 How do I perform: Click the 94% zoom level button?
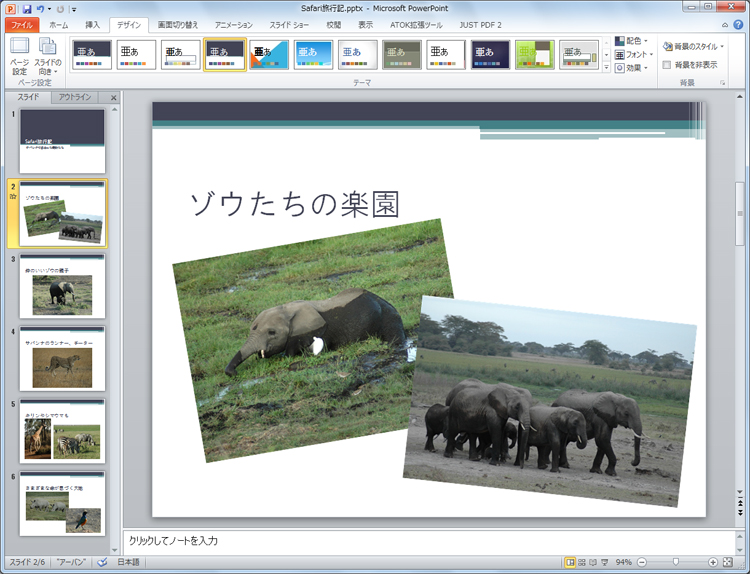[x=624, y=562]
